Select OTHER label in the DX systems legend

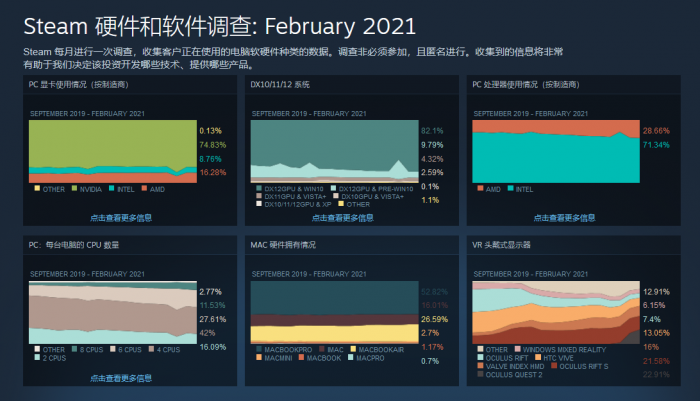point(358,205)
